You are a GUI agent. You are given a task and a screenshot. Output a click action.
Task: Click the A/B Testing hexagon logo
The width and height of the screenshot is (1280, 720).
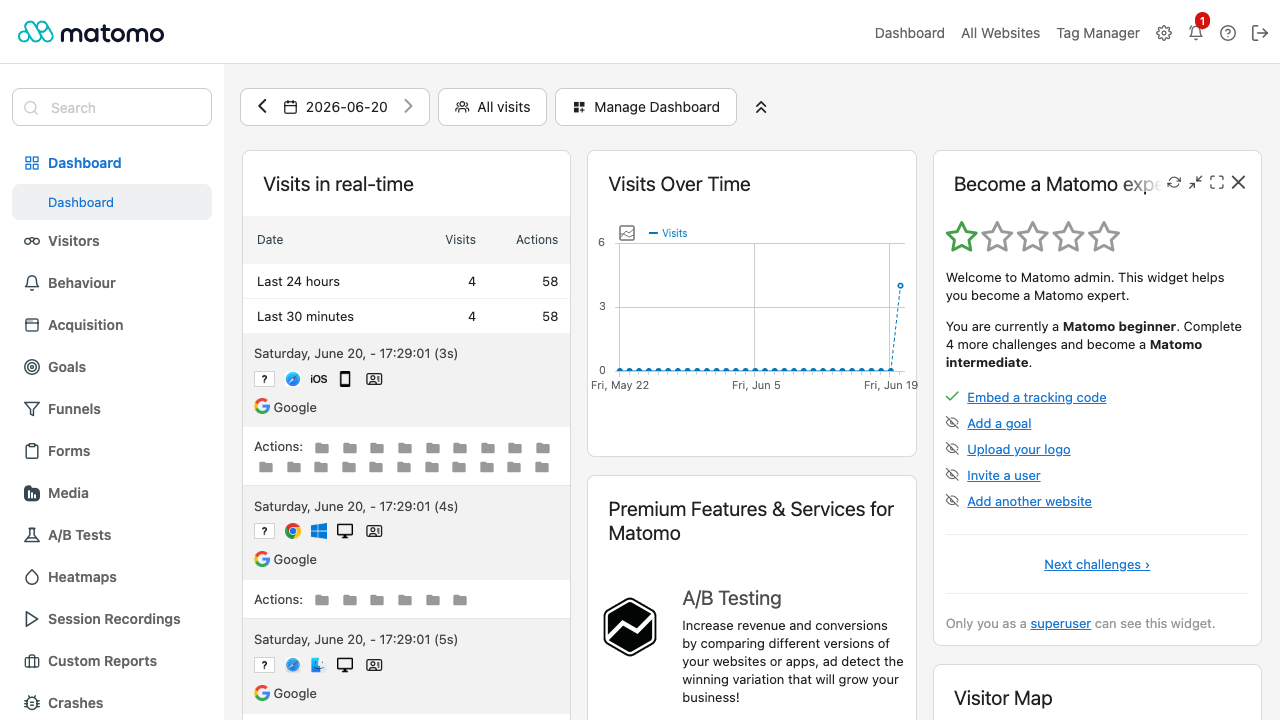coord(630,627)
